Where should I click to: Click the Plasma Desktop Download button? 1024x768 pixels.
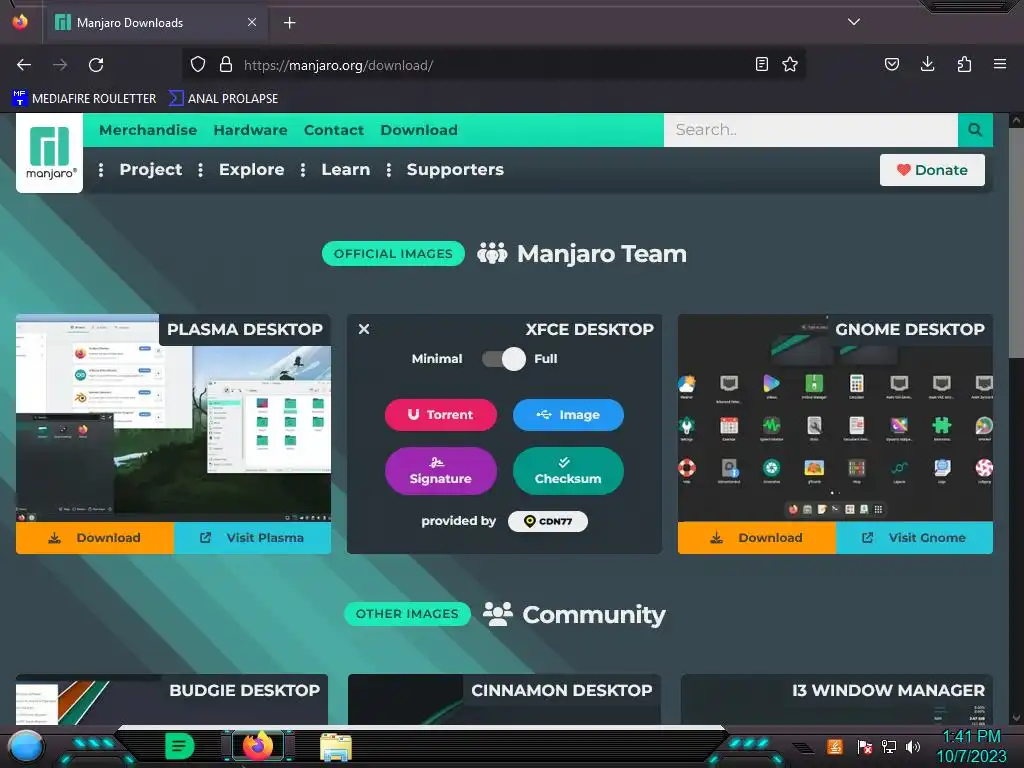95,537
